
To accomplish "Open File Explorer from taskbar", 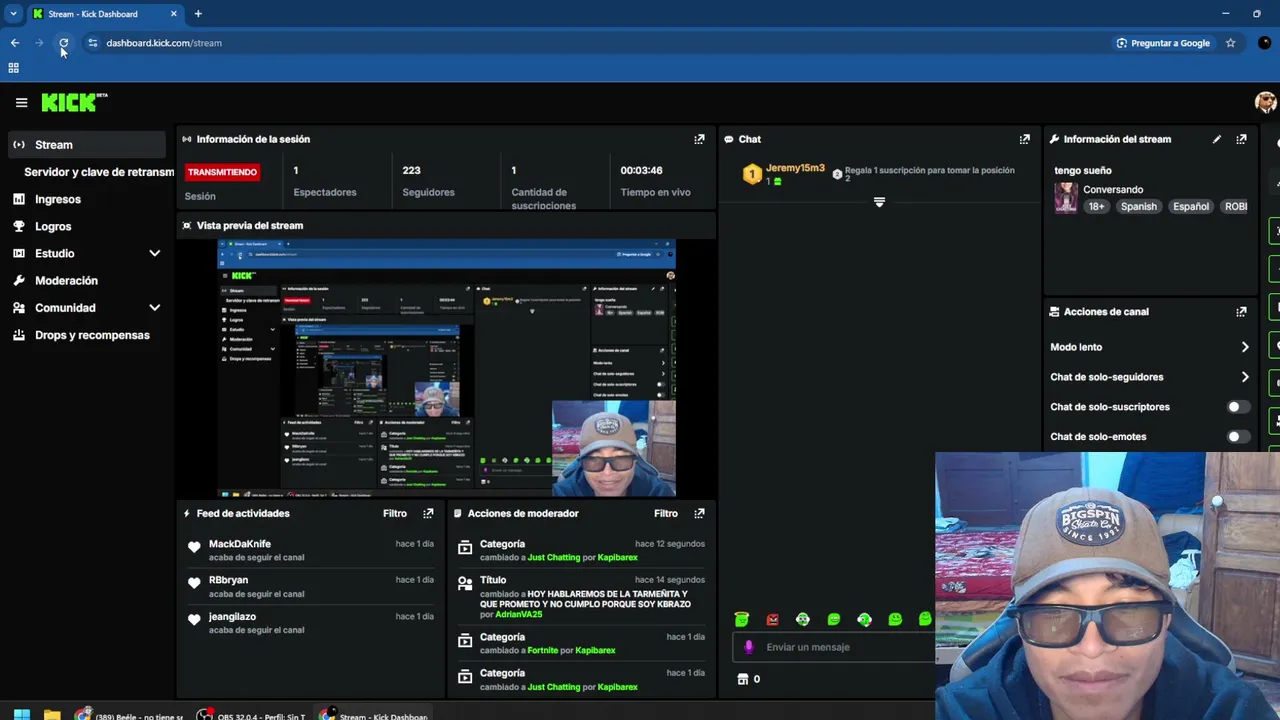I will pyautogui.click(x=52, y=715).
